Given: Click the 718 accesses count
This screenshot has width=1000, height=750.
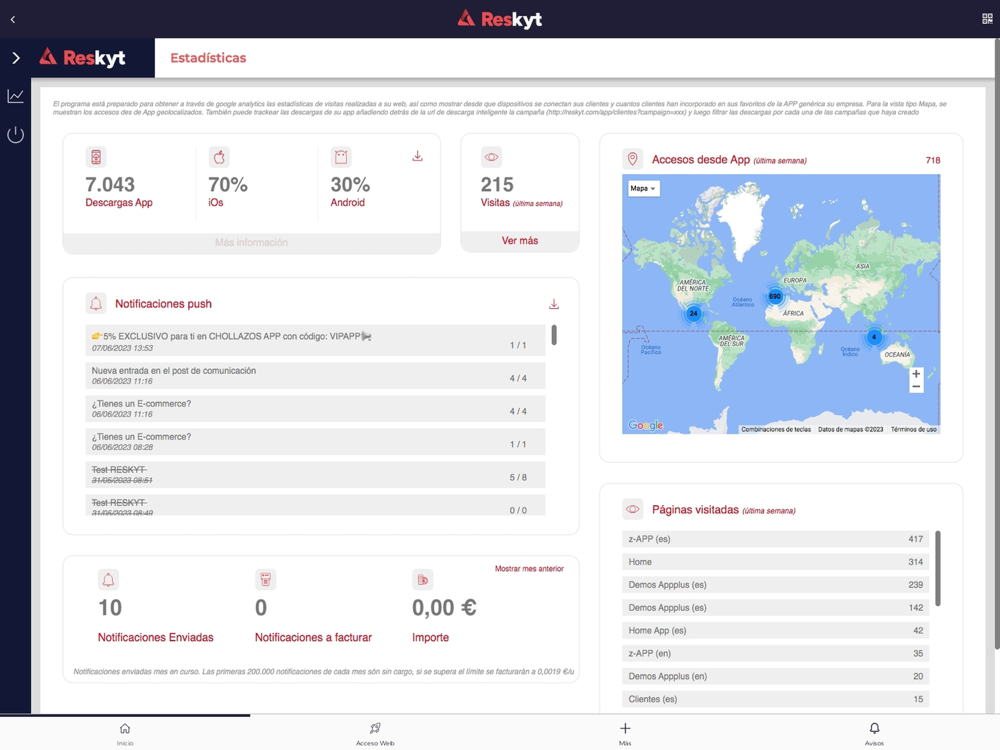Looking at the screenshot, I should click(932, 160).
